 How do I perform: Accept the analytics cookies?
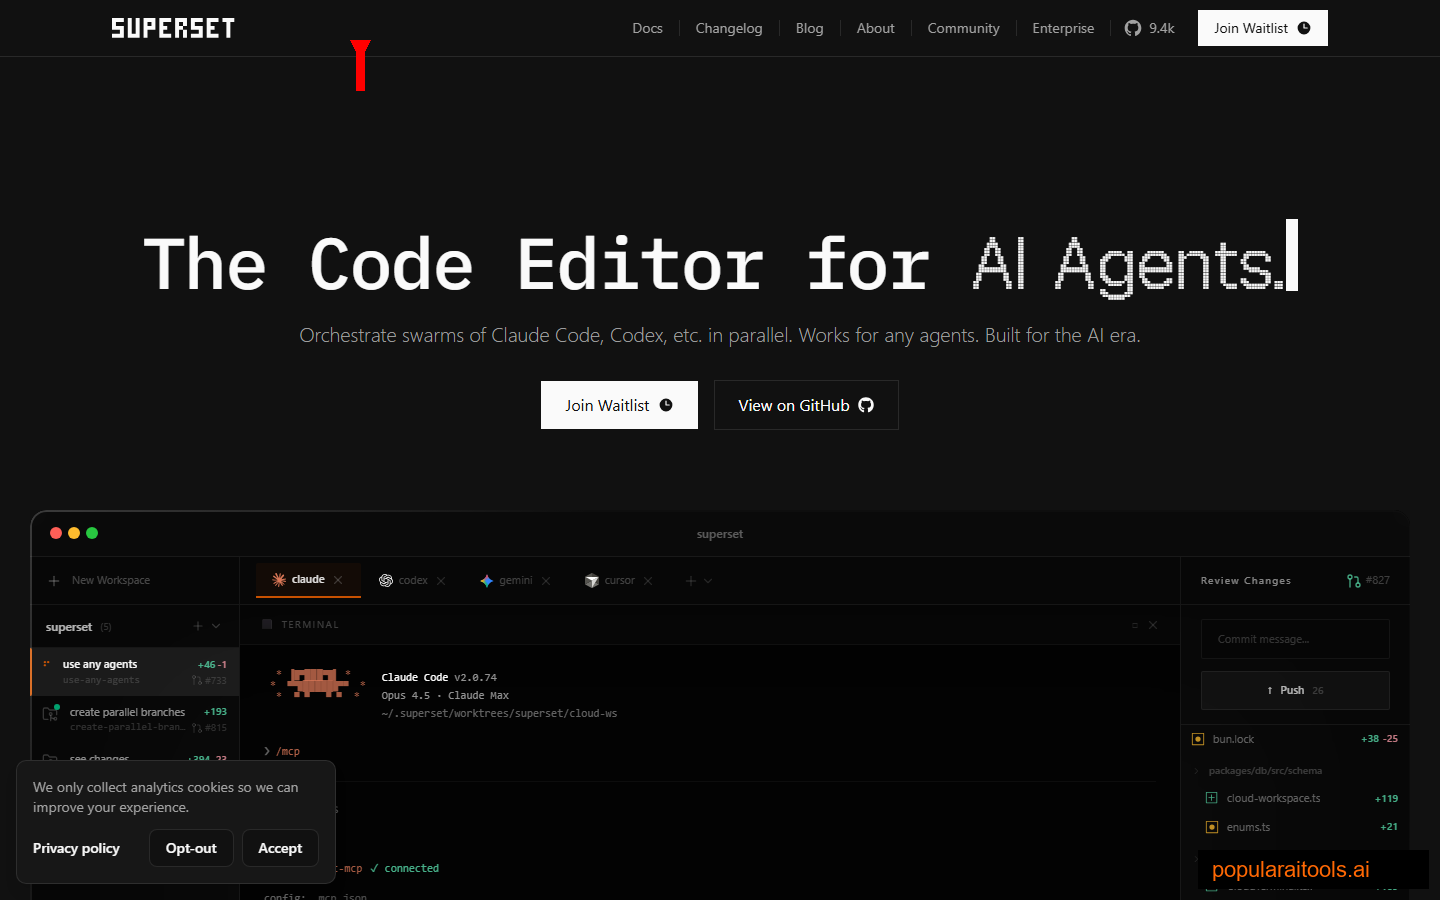click(280, 848)
